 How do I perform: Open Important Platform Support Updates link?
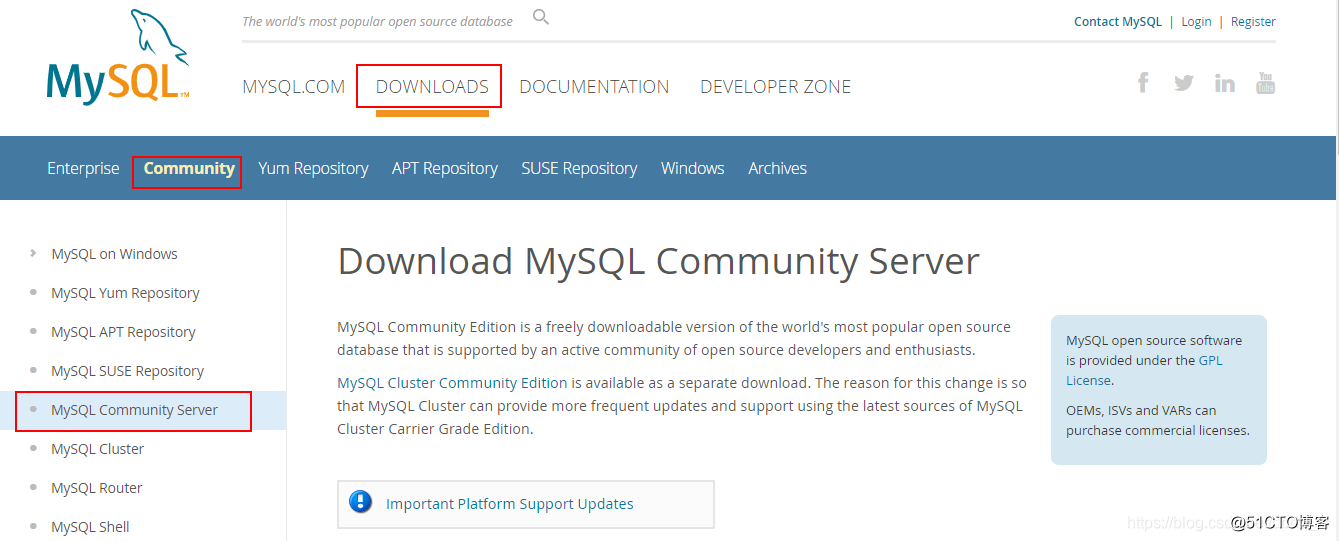click(x=510, y=504)
